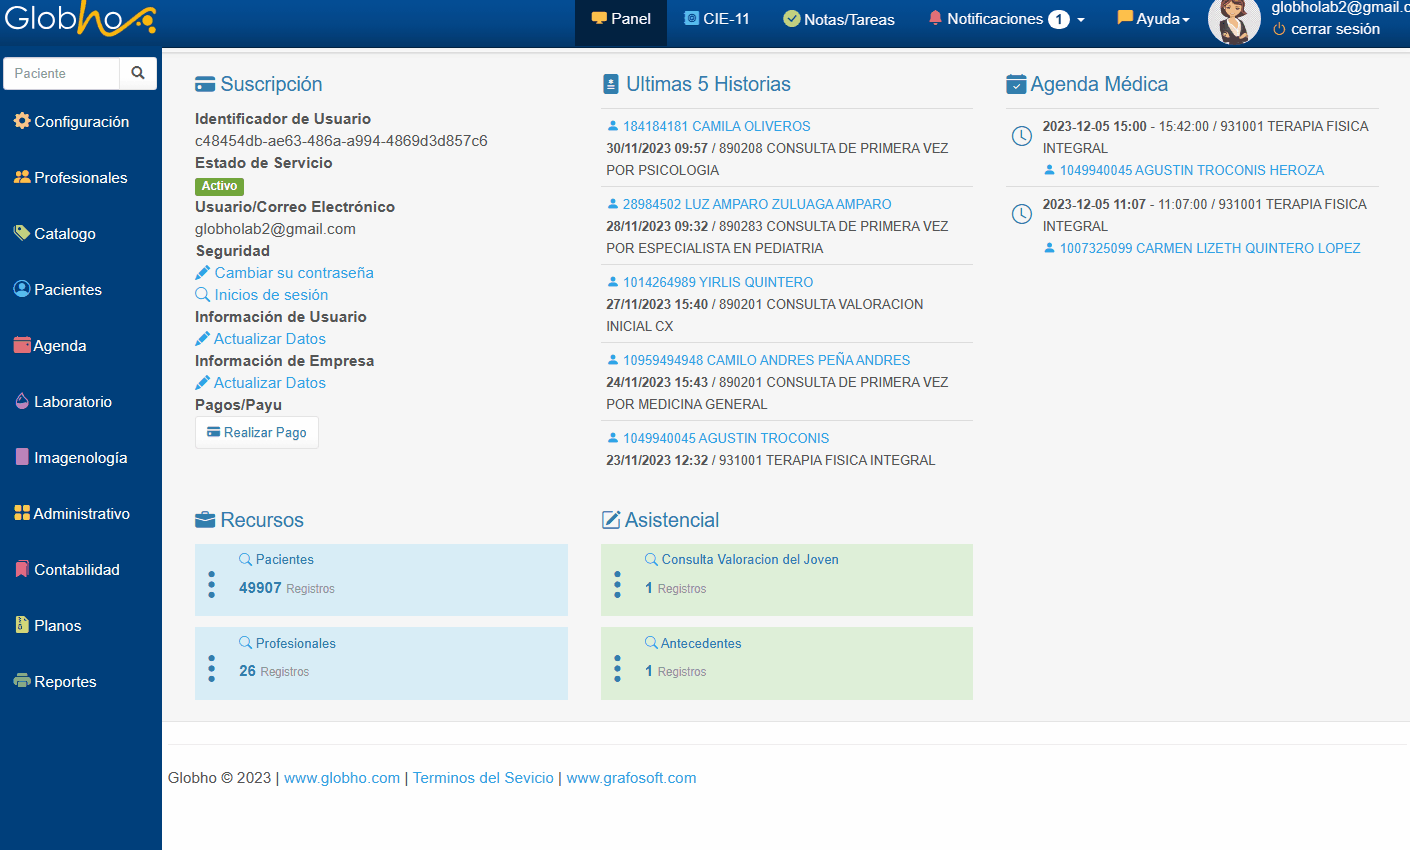Click cerrar sesión to log out
Image resolution: width=1410 pixels, height=850 pixels.
click(1334, 29)
